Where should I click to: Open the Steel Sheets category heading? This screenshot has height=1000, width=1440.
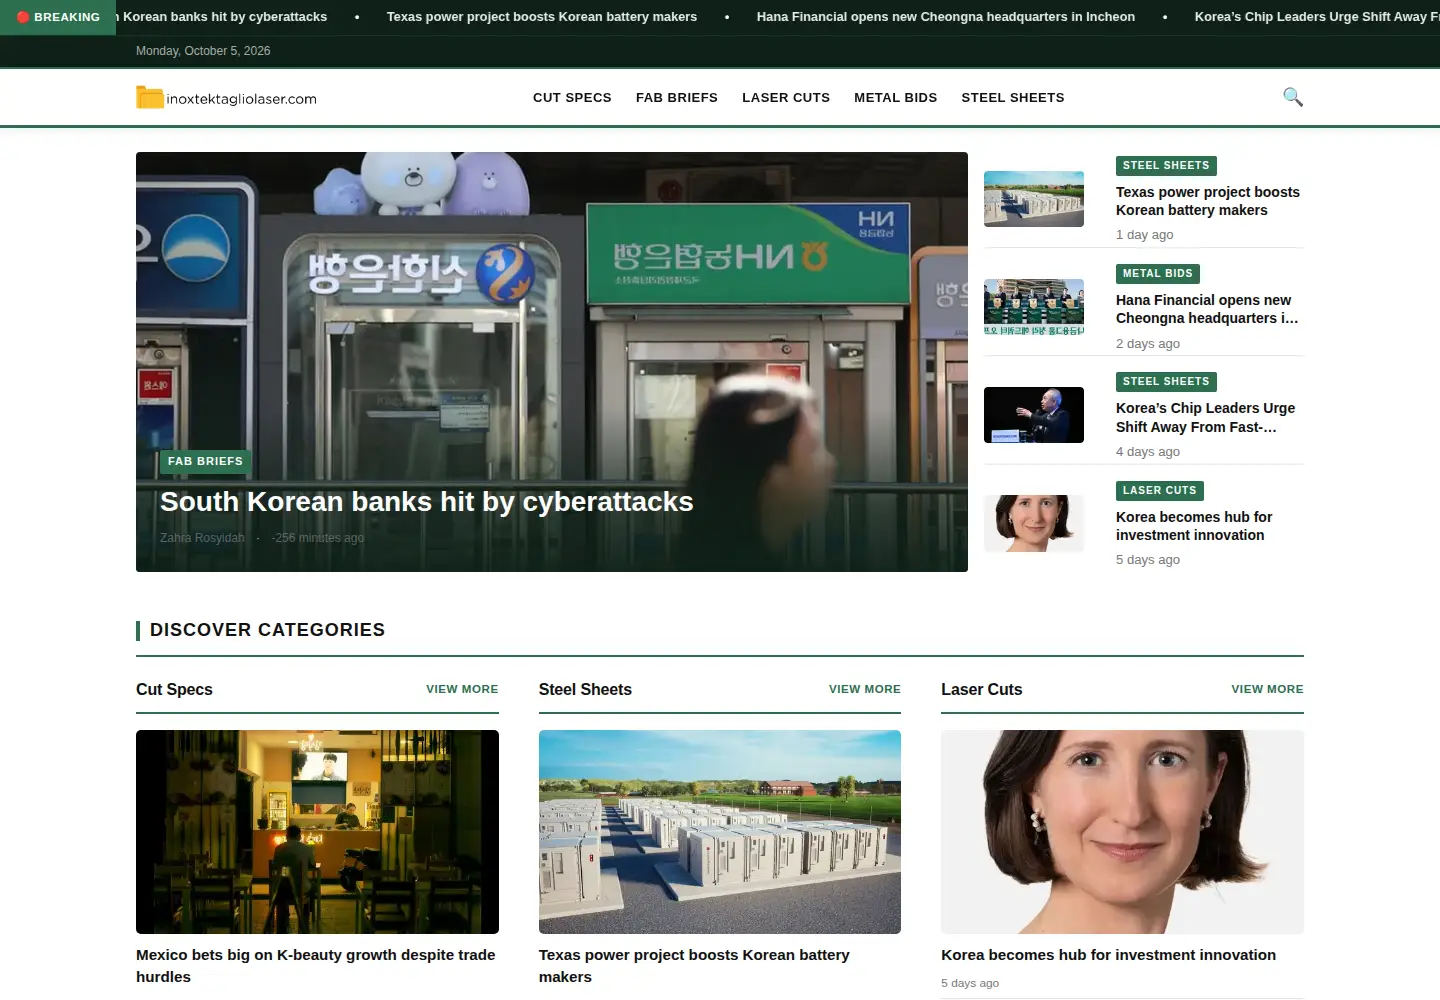point(585,690)
